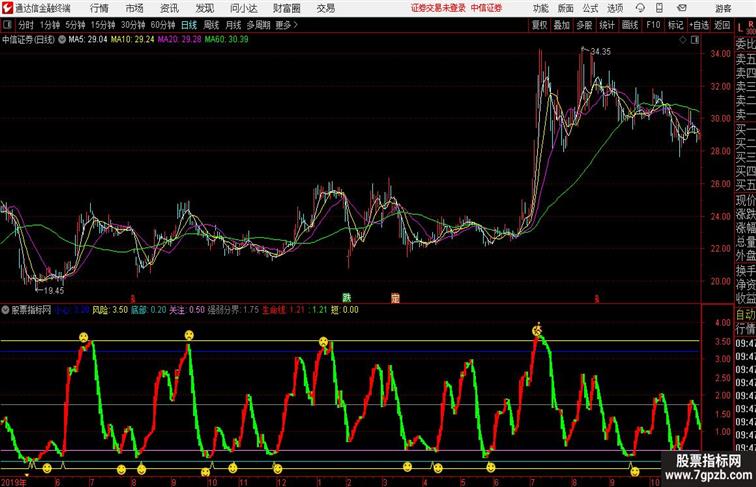756x487 pixels.
Task: Click the 34.35 high price label
Action: [600, 52]
